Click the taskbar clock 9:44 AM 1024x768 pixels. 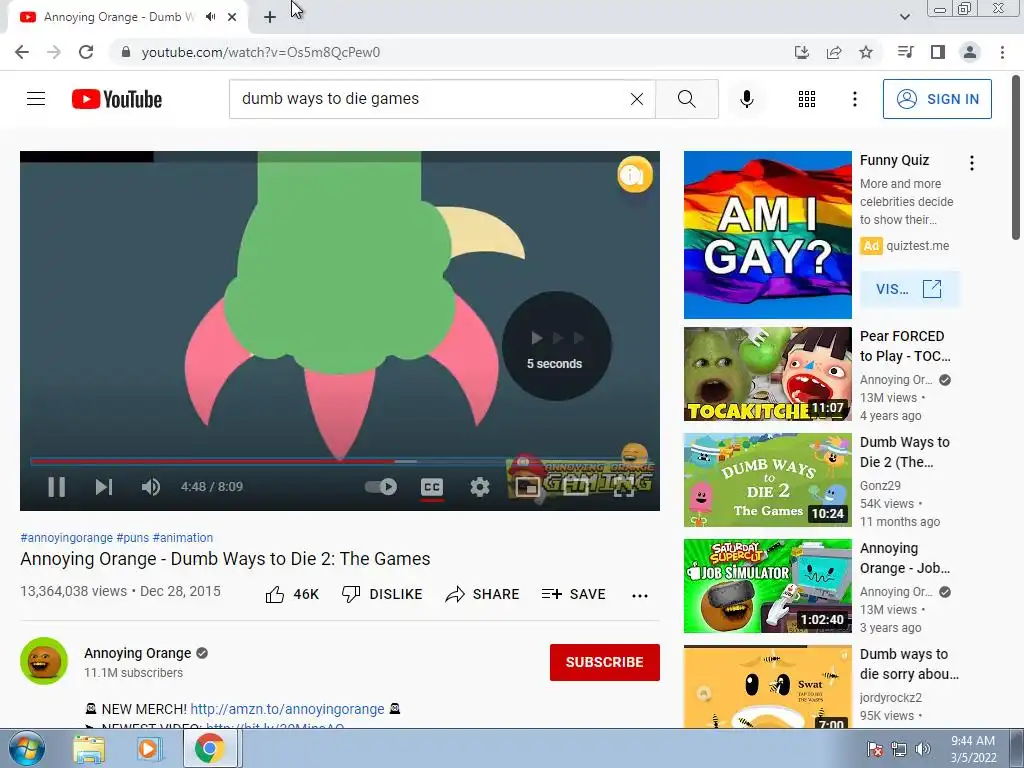coord(973,749)
